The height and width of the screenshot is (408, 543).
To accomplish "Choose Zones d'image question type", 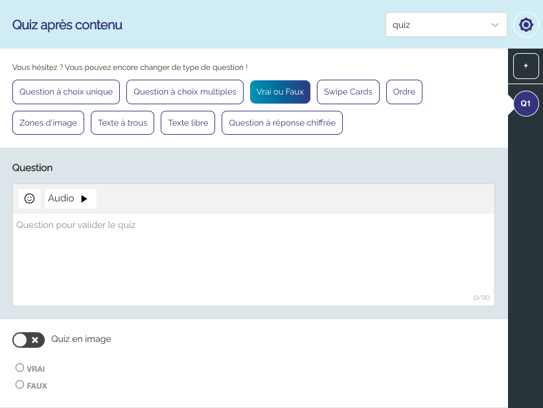I will tap(48, 123).
